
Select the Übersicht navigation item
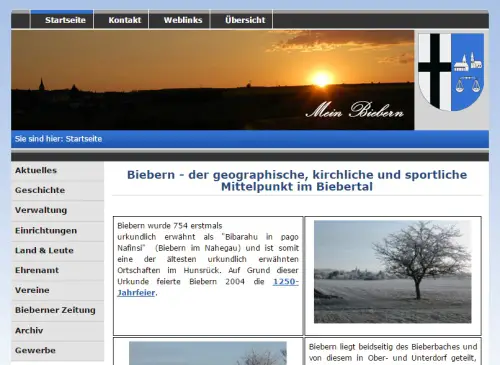coord(242,20)
